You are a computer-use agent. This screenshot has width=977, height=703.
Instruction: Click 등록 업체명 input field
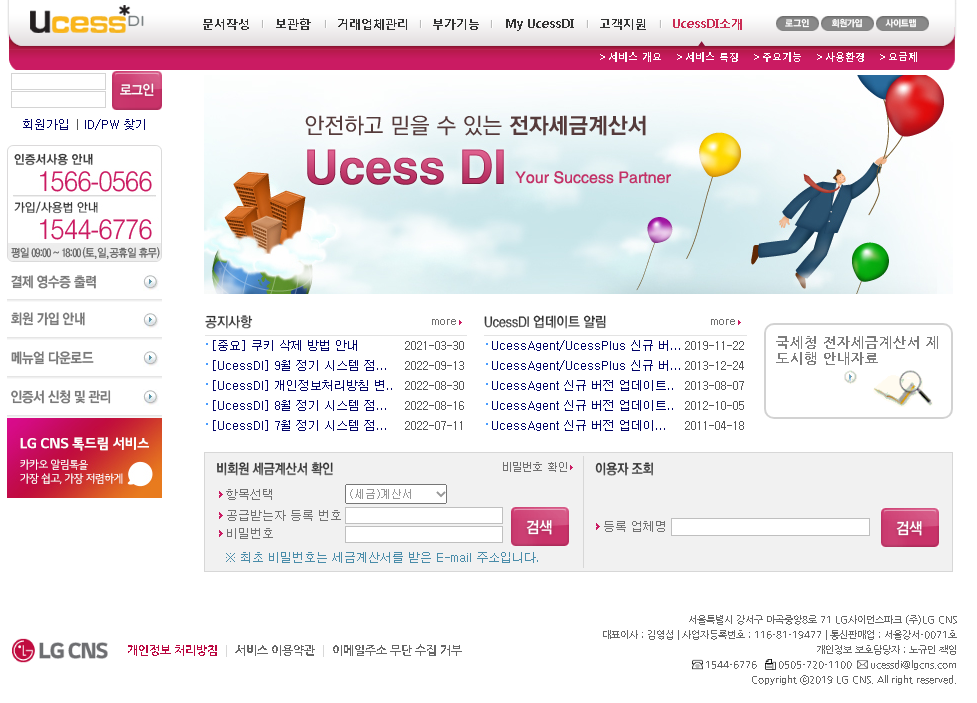[x=770, y=527]
